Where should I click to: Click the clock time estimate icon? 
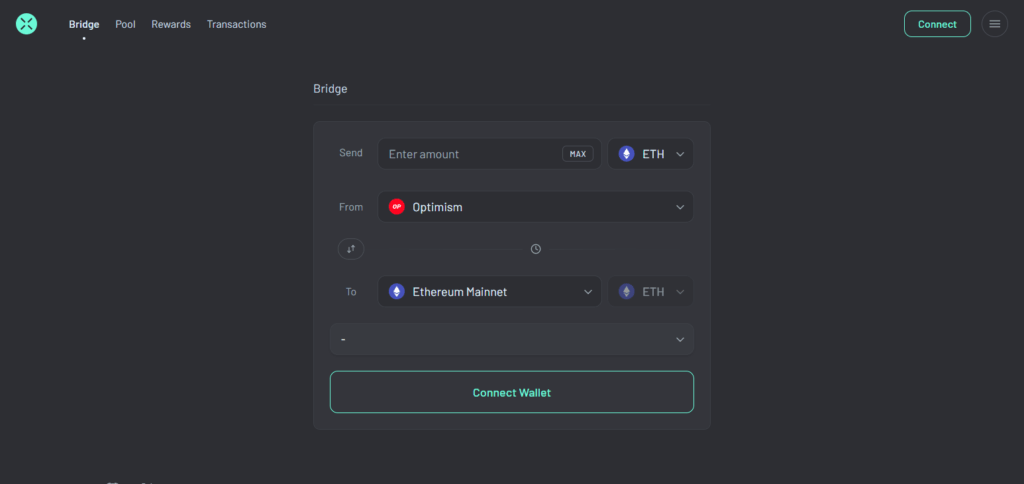tap(536, 249)
